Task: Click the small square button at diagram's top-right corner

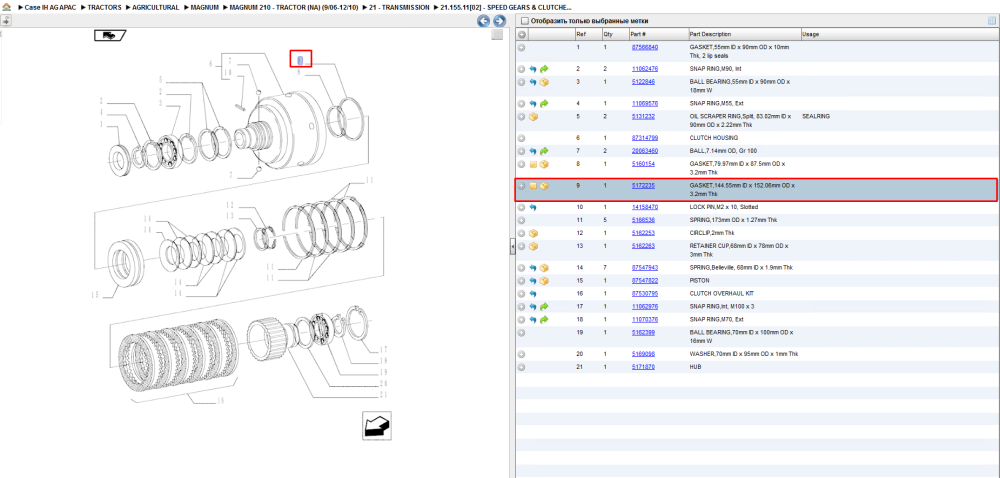Action: click(497, 36)
